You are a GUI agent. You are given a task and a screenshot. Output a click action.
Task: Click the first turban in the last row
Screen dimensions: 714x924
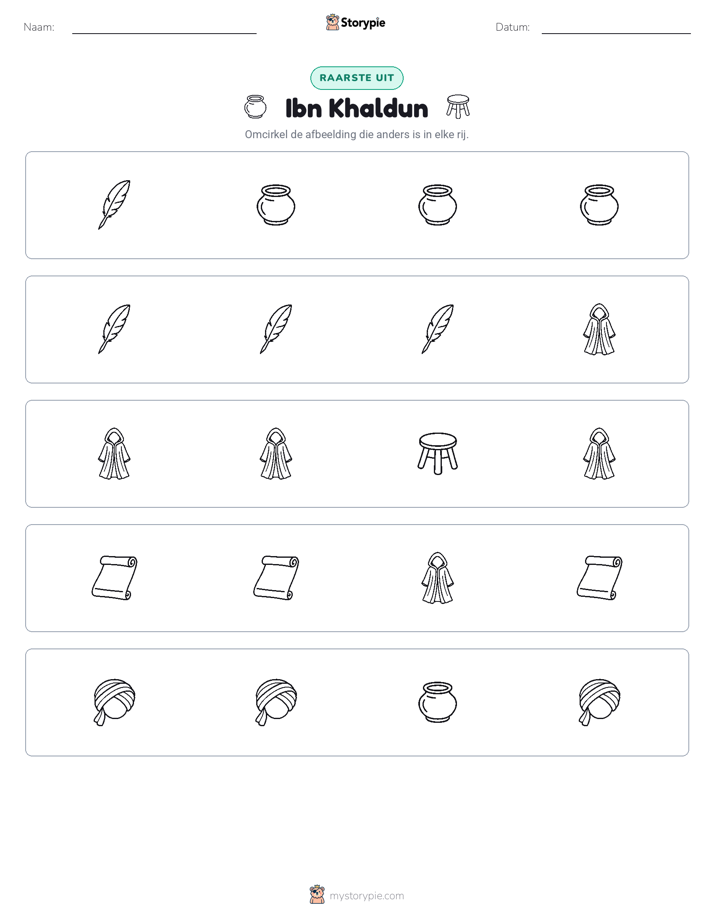click(x=114, y=702)
